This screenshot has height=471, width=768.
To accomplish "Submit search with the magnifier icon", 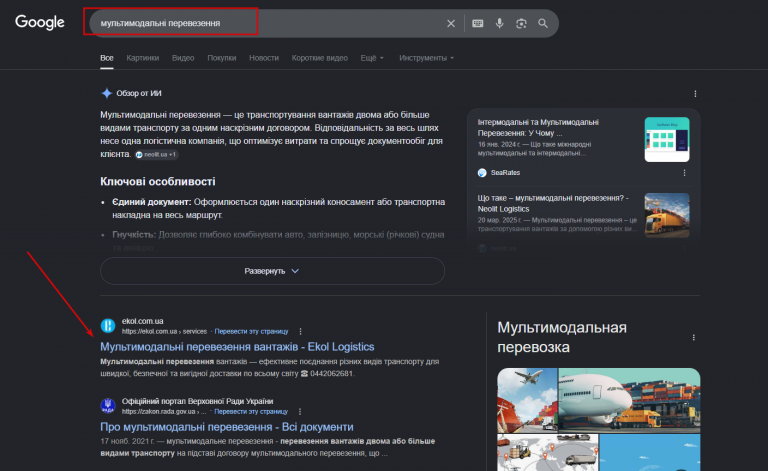I will tap(543, 23).
